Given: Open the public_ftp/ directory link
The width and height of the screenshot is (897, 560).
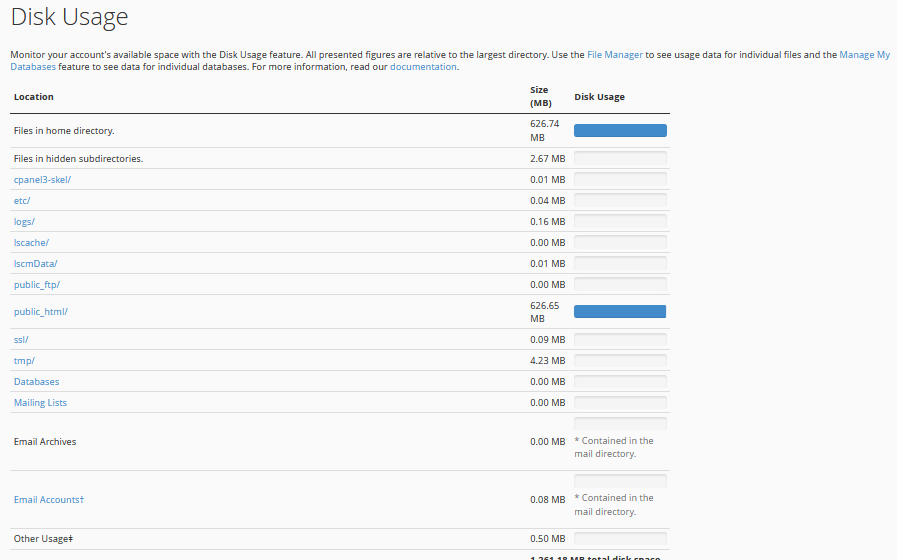Looking at the screenshot, I should (37, 285).
